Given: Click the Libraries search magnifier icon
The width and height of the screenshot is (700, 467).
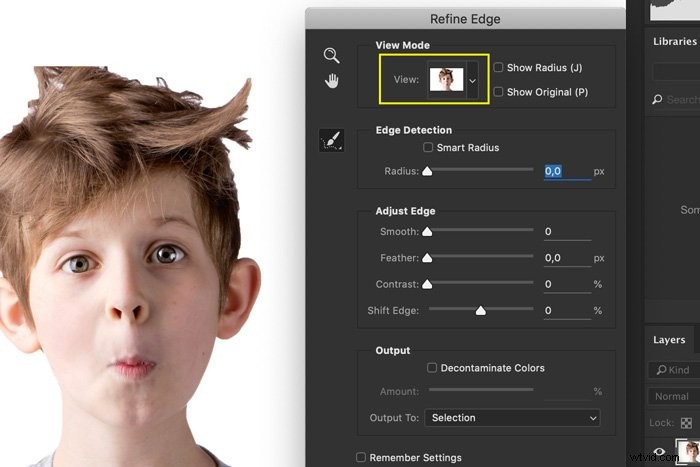Looking at the screenshot, I should tap(657, 99).
